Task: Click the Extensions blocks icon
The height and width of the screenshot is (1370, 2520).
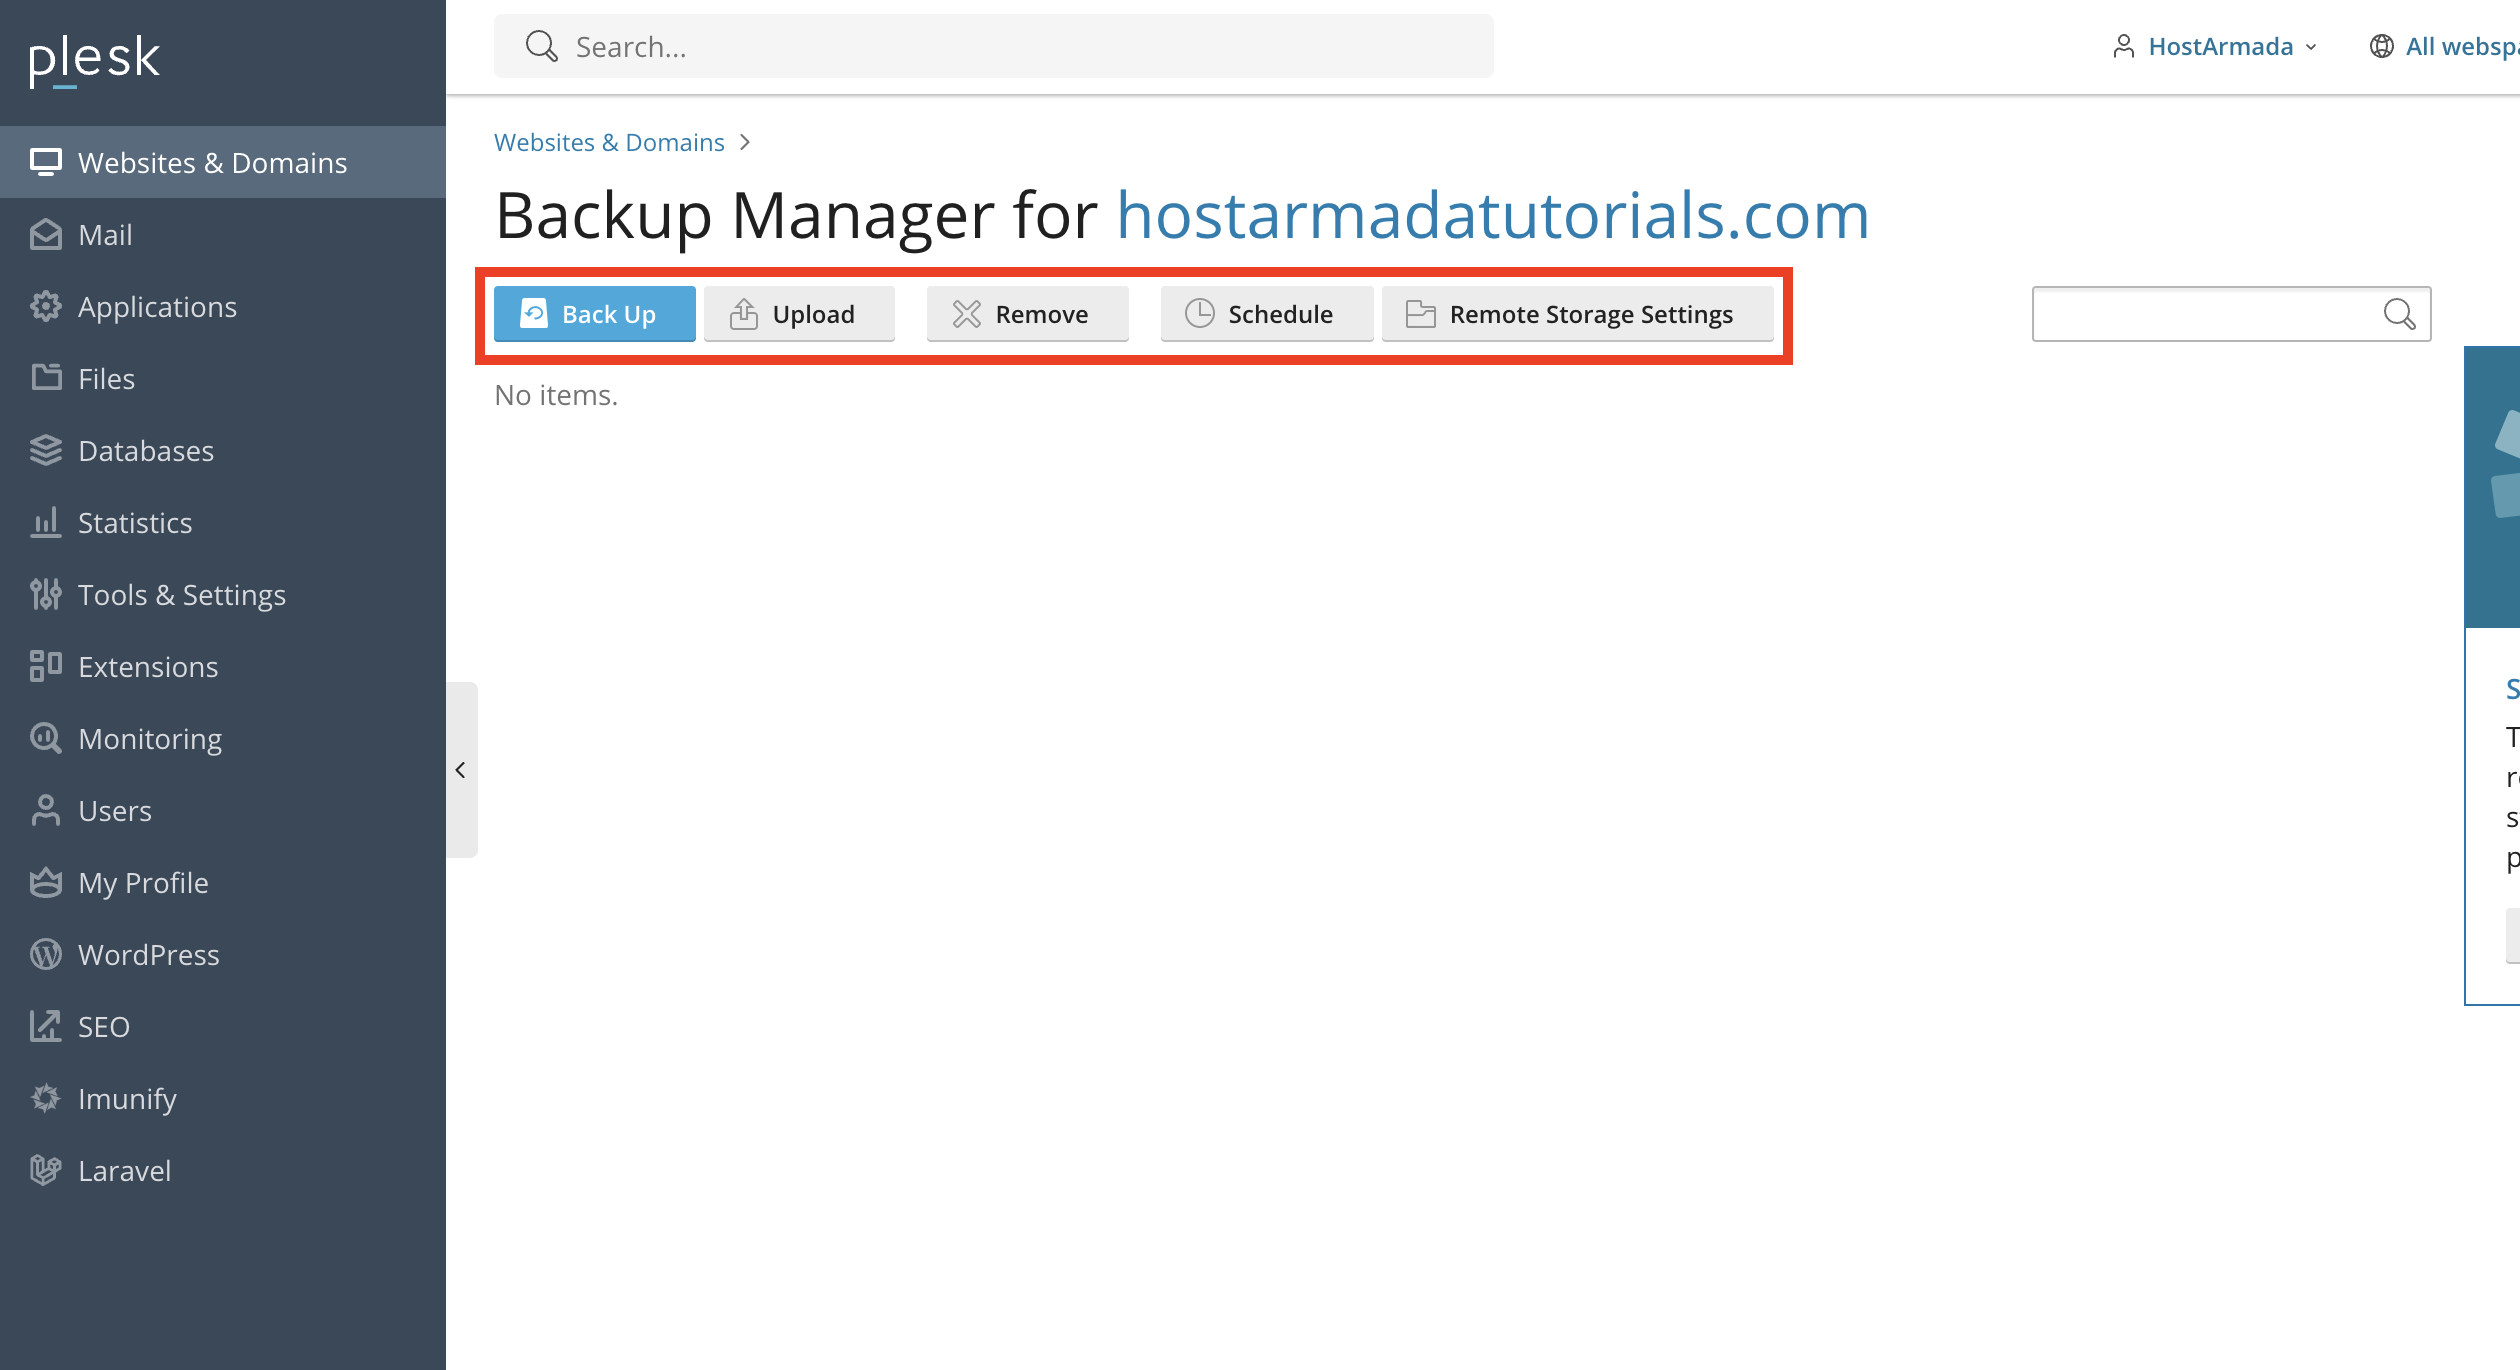Action: (46, 666)
